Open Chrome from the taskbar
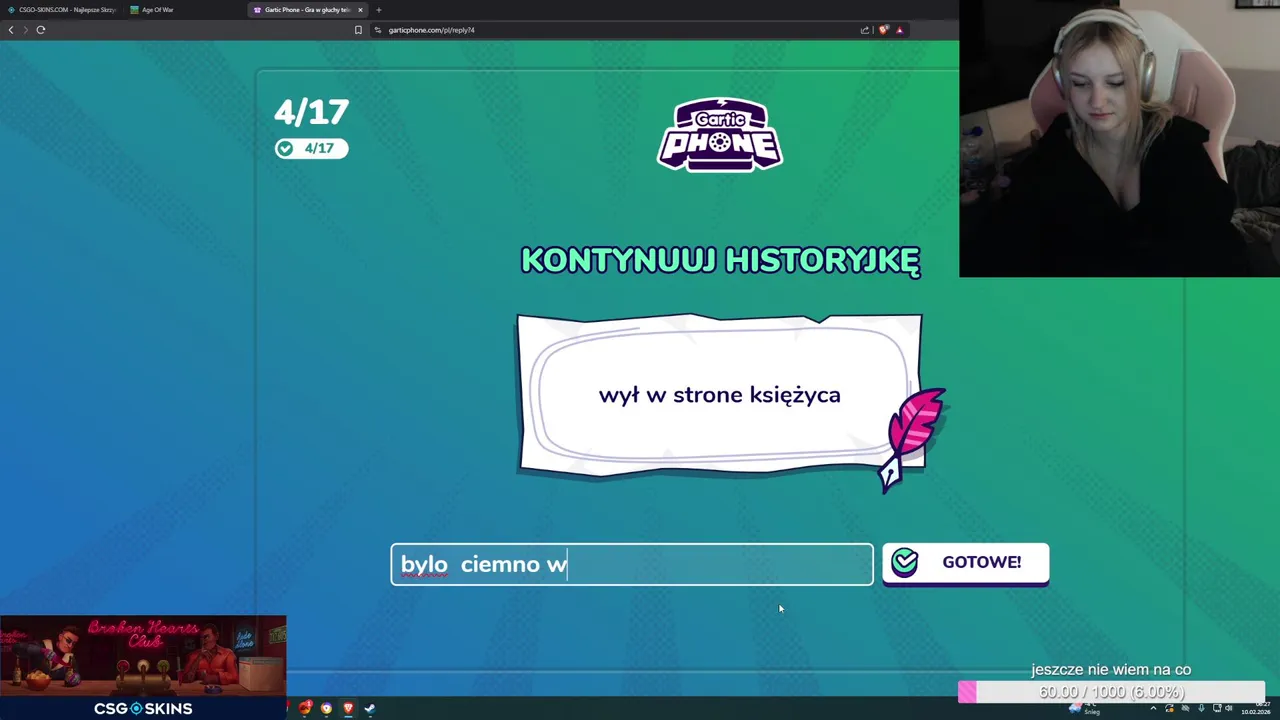 pos(326,708)
